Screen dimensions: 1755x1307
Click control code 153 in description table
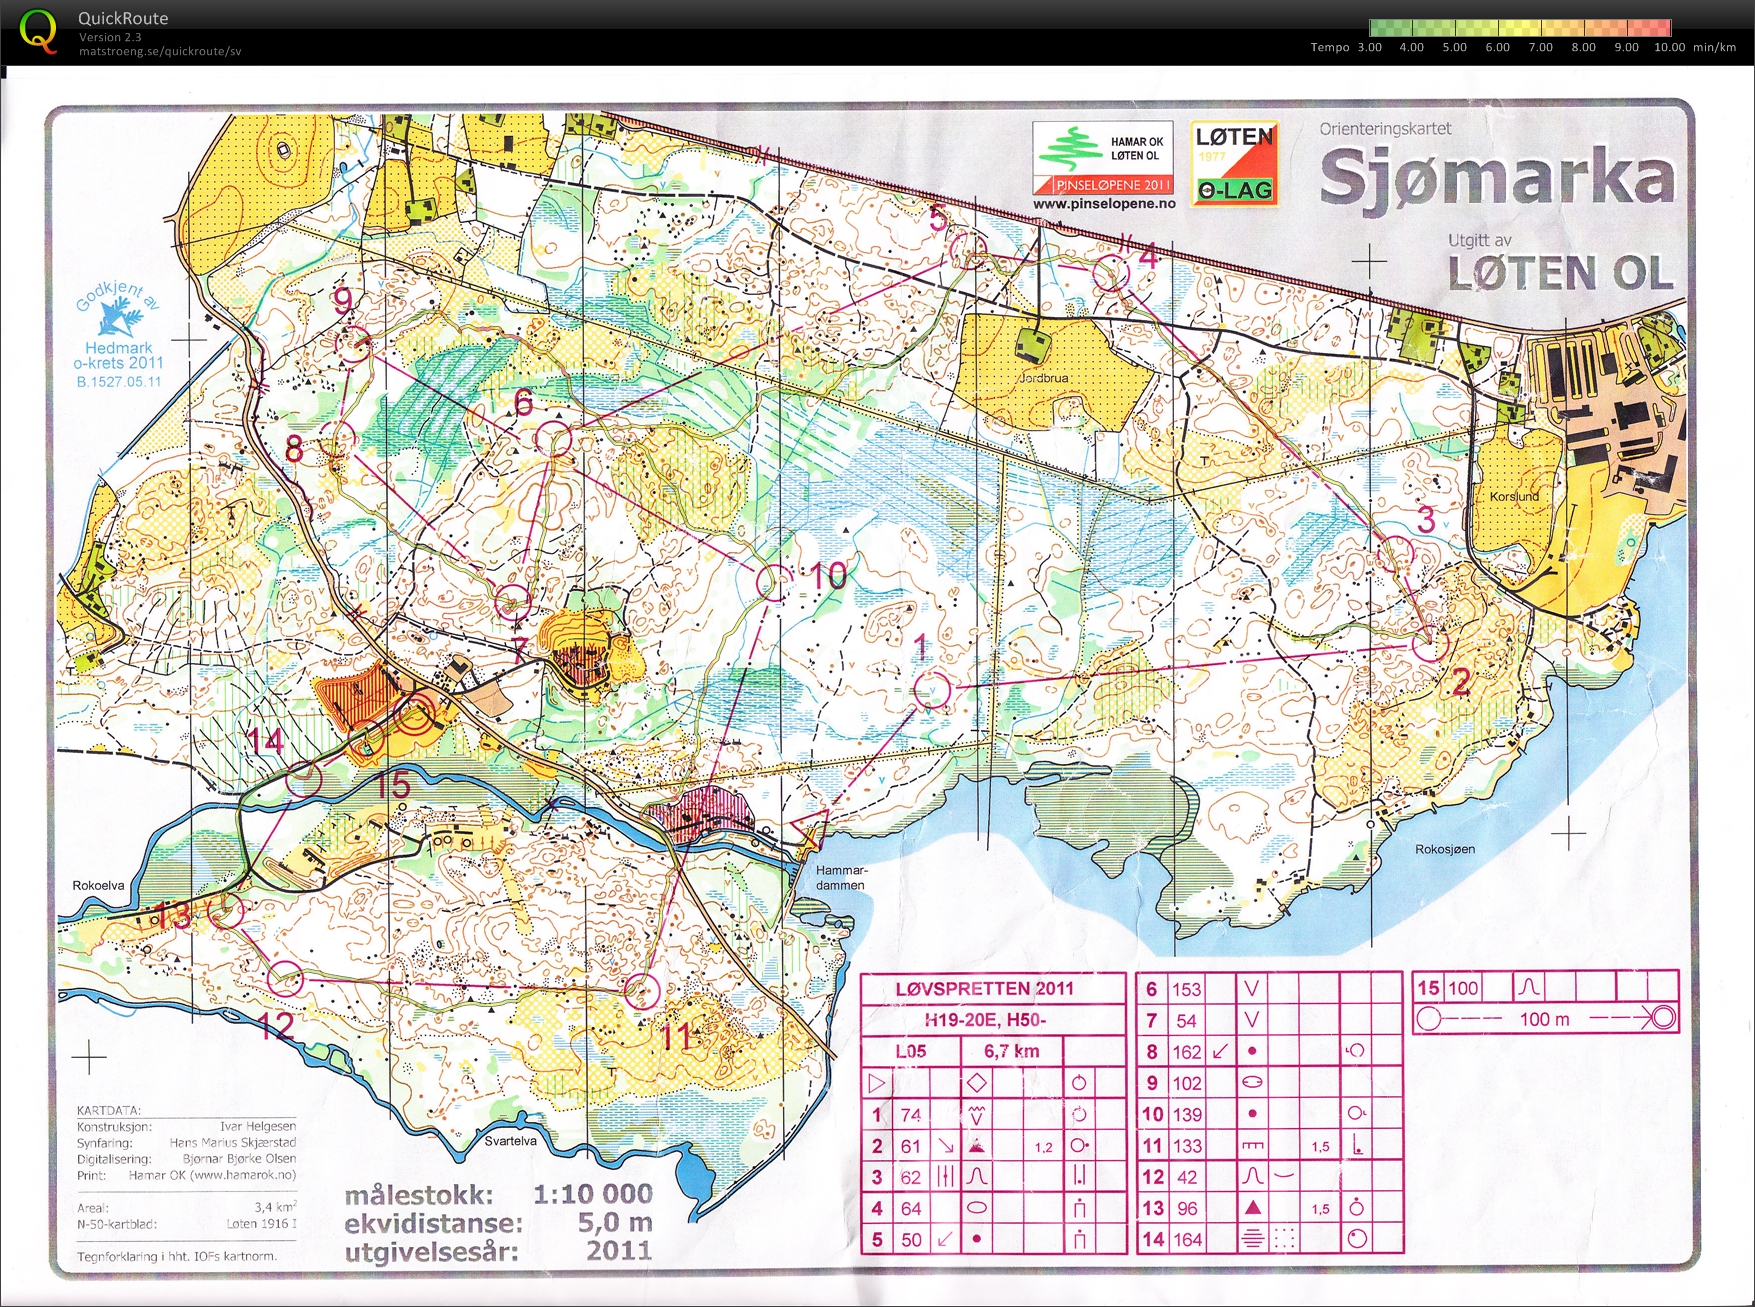1186,989
